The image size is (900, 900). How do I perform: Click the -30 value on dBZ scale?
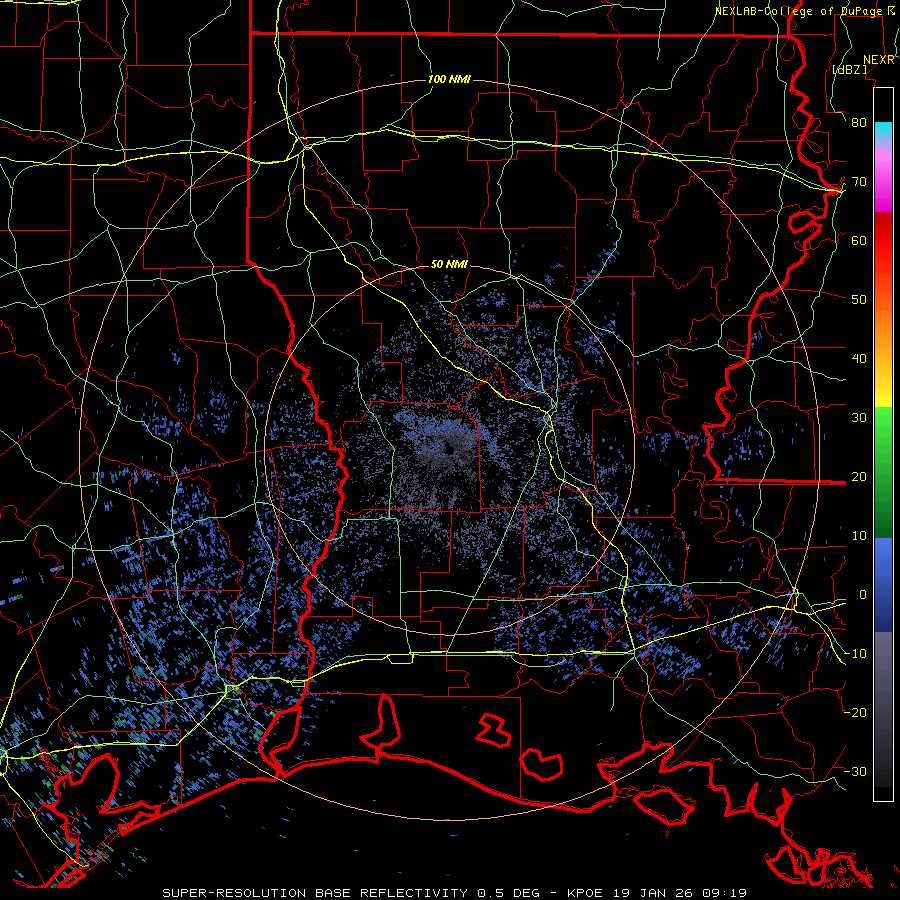pyautogui.click(x=855, y=771)
